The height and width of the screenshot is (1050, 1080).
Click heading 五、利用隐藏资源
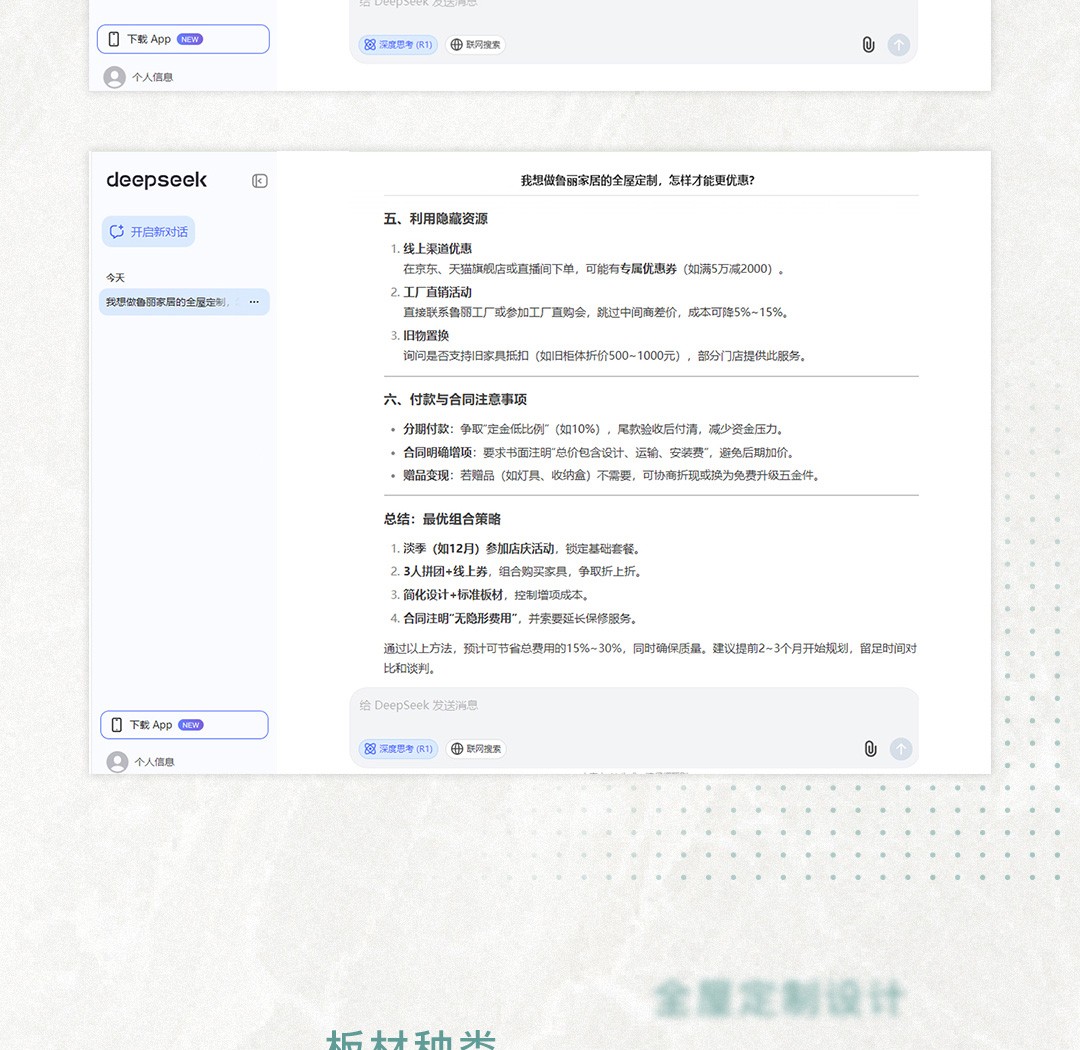point(436,218)
